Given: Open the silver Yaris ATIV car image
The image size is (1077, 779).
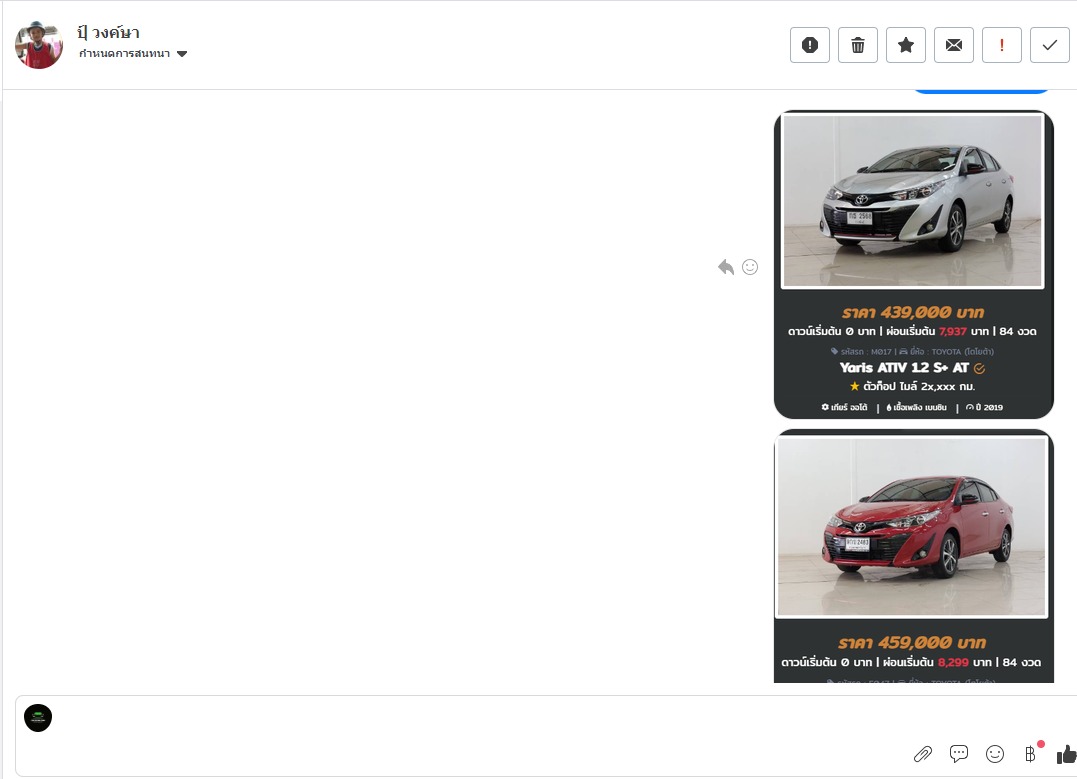Looking at the screenshot, I should (x=912, y=200).
